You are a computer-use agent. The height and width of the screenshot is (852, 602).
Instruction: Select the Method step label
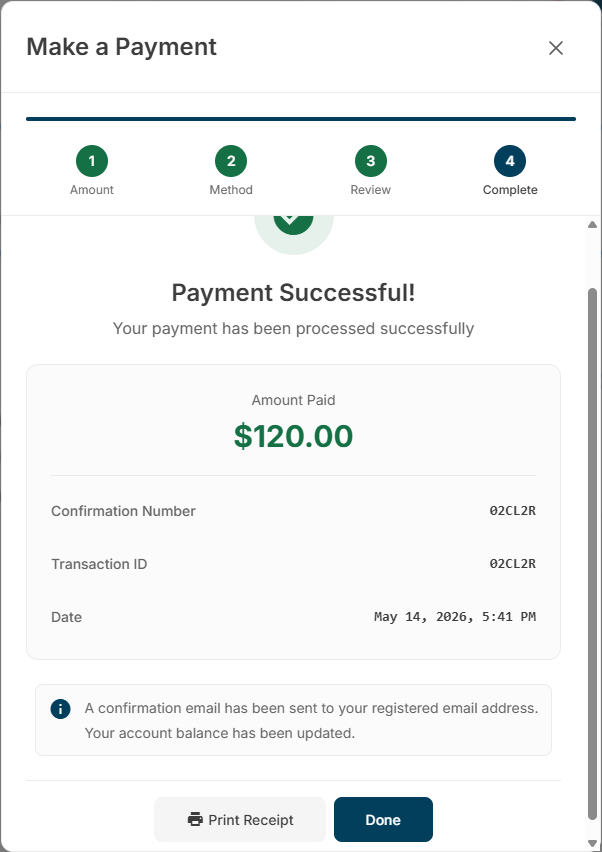point(231,190)
